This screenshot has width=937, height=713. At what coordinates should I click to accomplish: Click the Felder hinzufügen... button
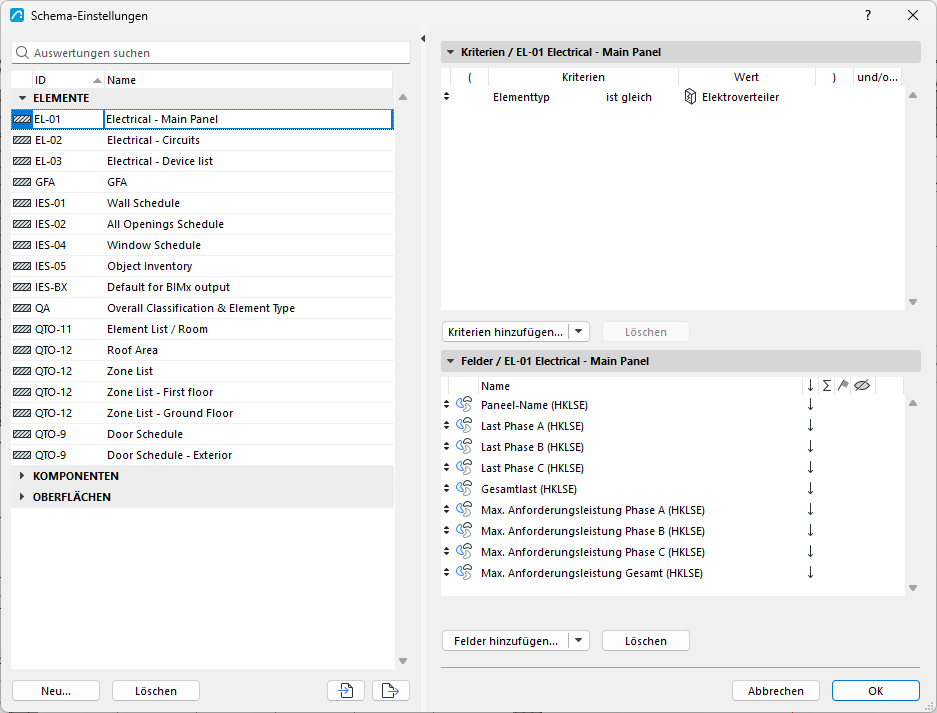click(x=506, y=641)
